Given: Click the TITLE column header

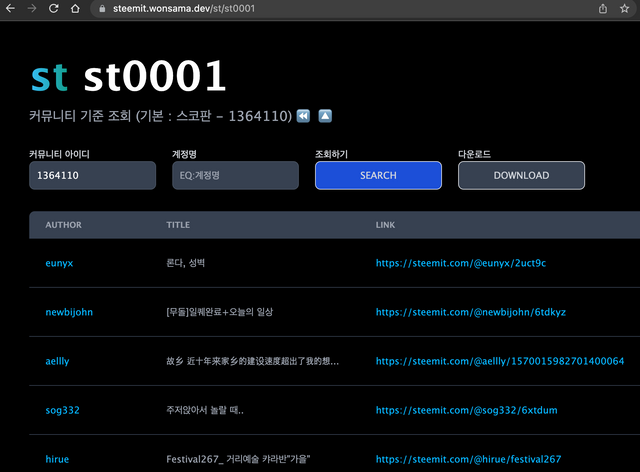Looking at the screenshot, I should pos(178,225).
